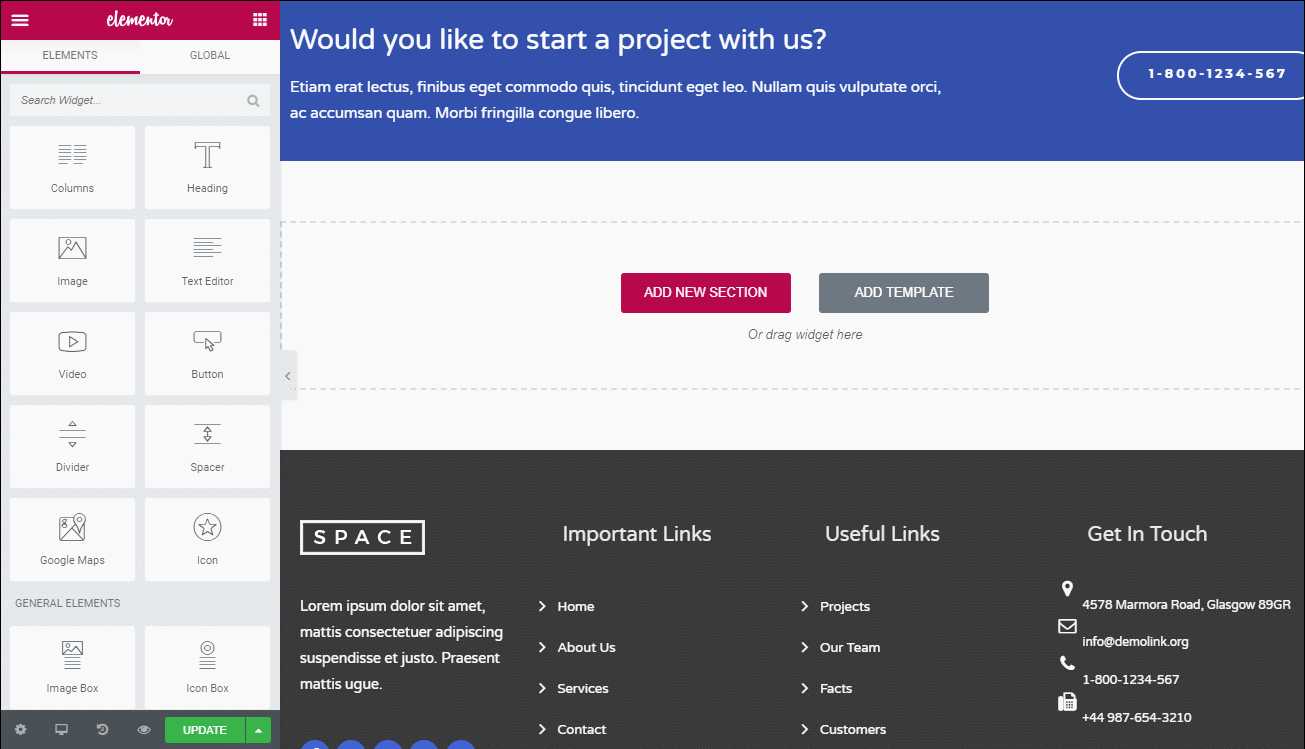This screenshot has height=749, width=1305.
Task: Select the Spacer widget
Action: click(207, 446)
